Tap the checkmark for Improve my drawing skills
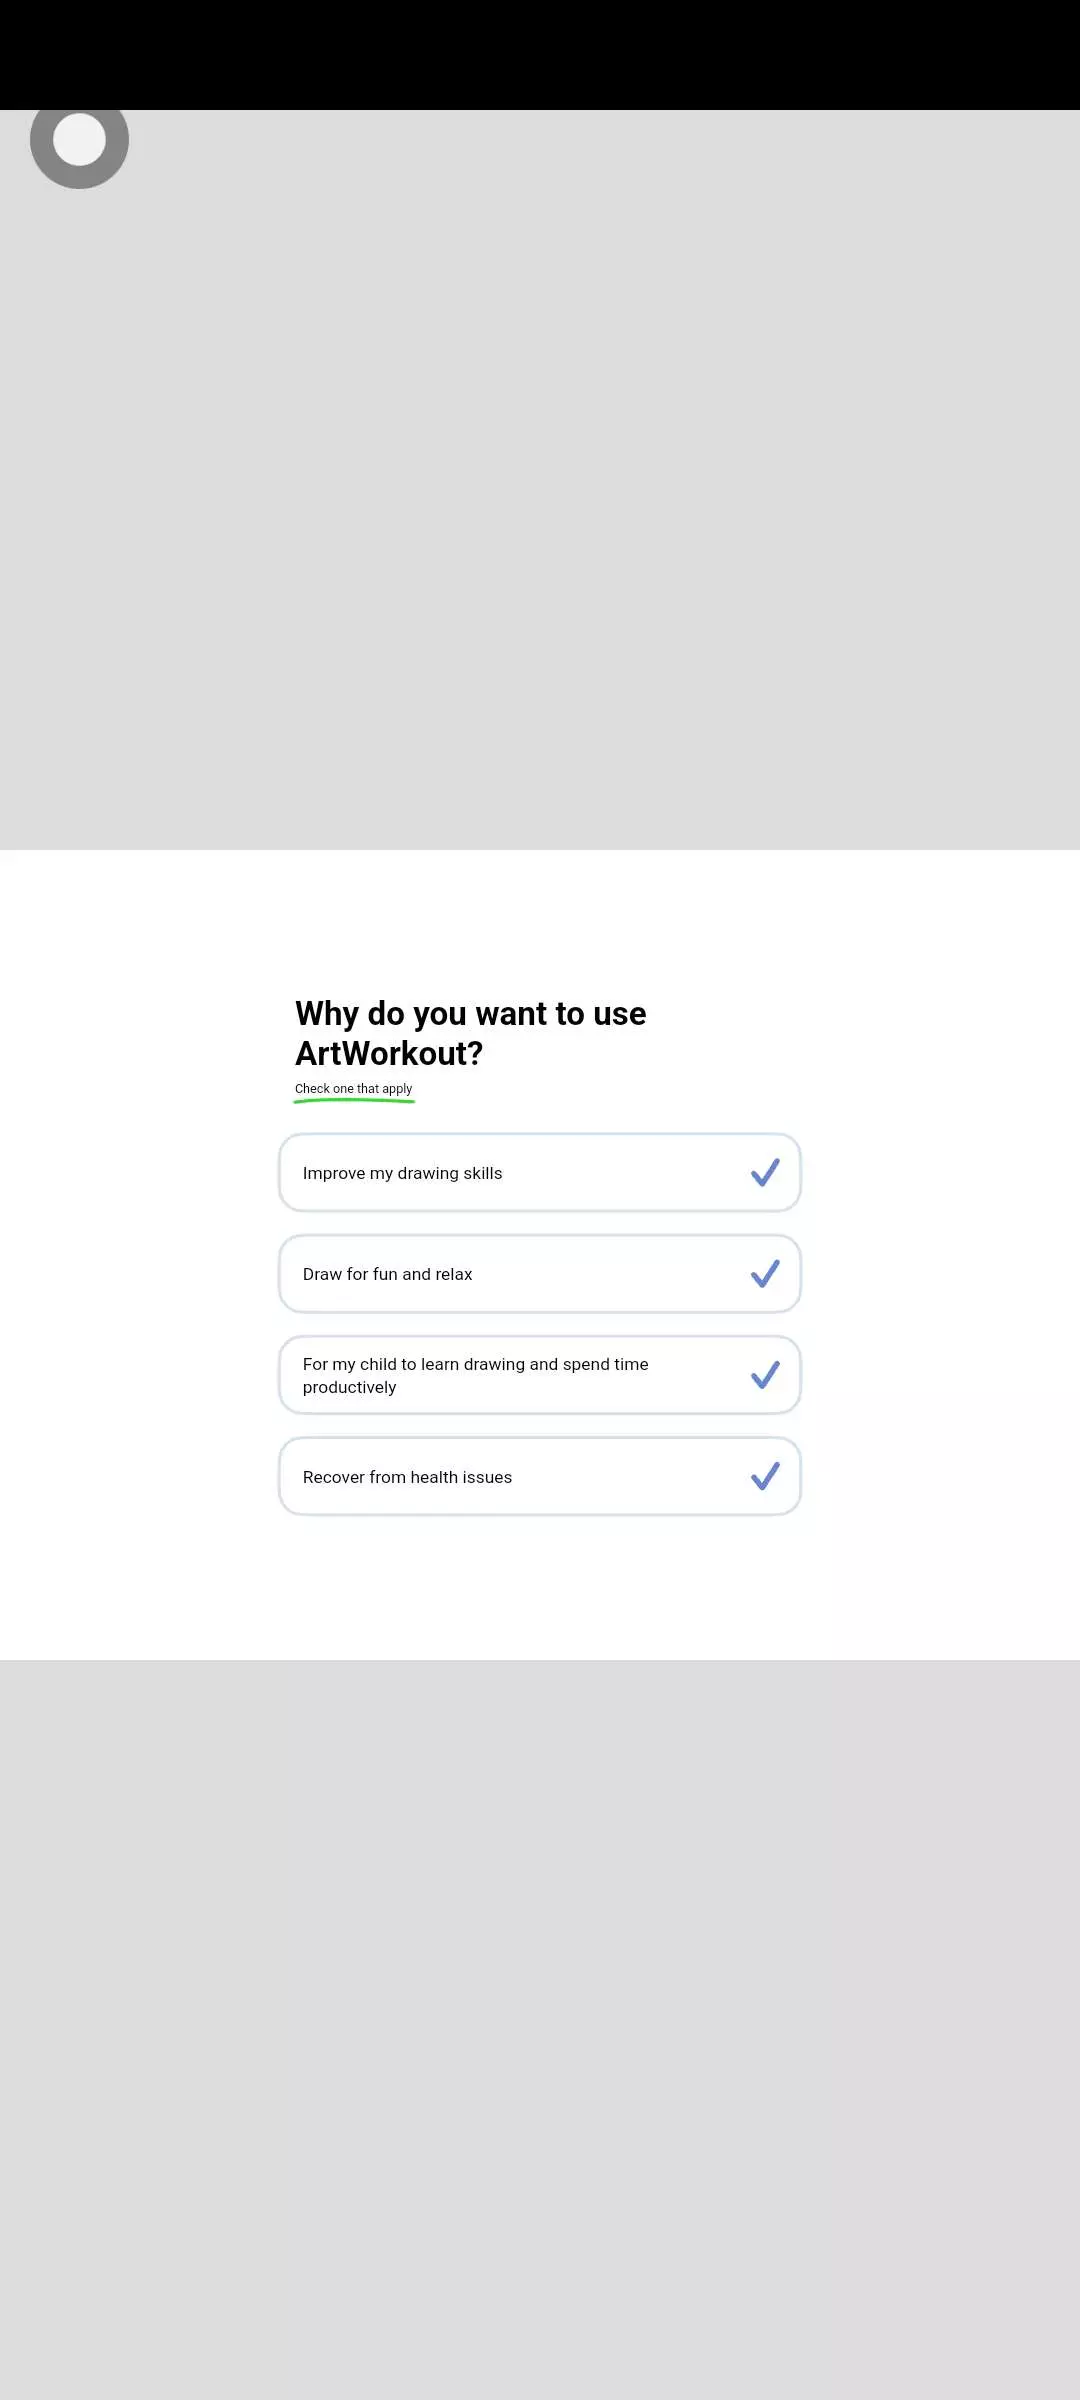 point(765,1172)
